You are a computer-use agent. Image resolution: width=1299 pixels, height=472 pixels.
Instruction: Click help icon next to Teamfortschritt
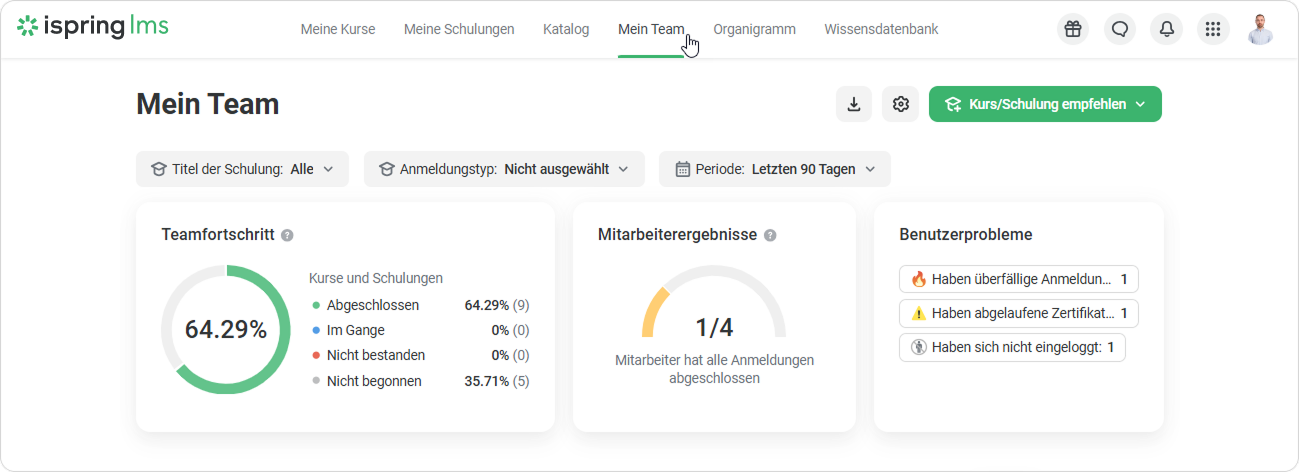[287, 235]
